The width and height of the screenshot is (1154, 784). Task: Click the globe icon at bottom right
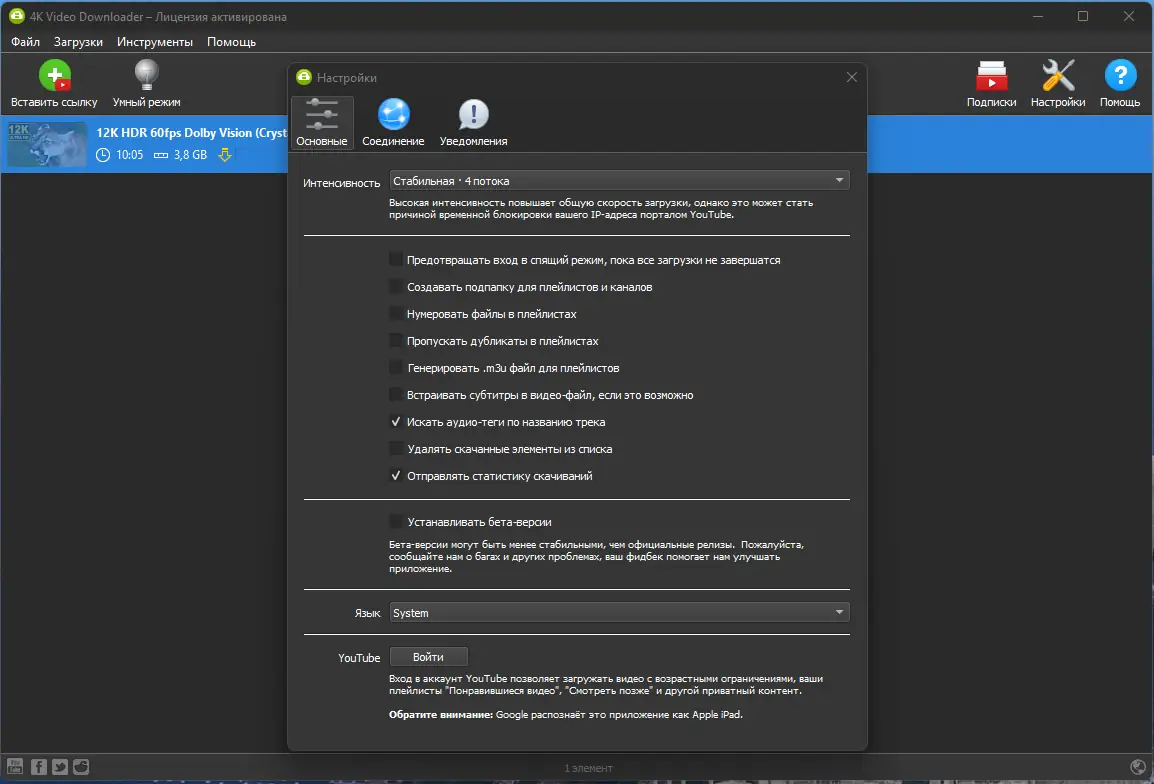1138,767
